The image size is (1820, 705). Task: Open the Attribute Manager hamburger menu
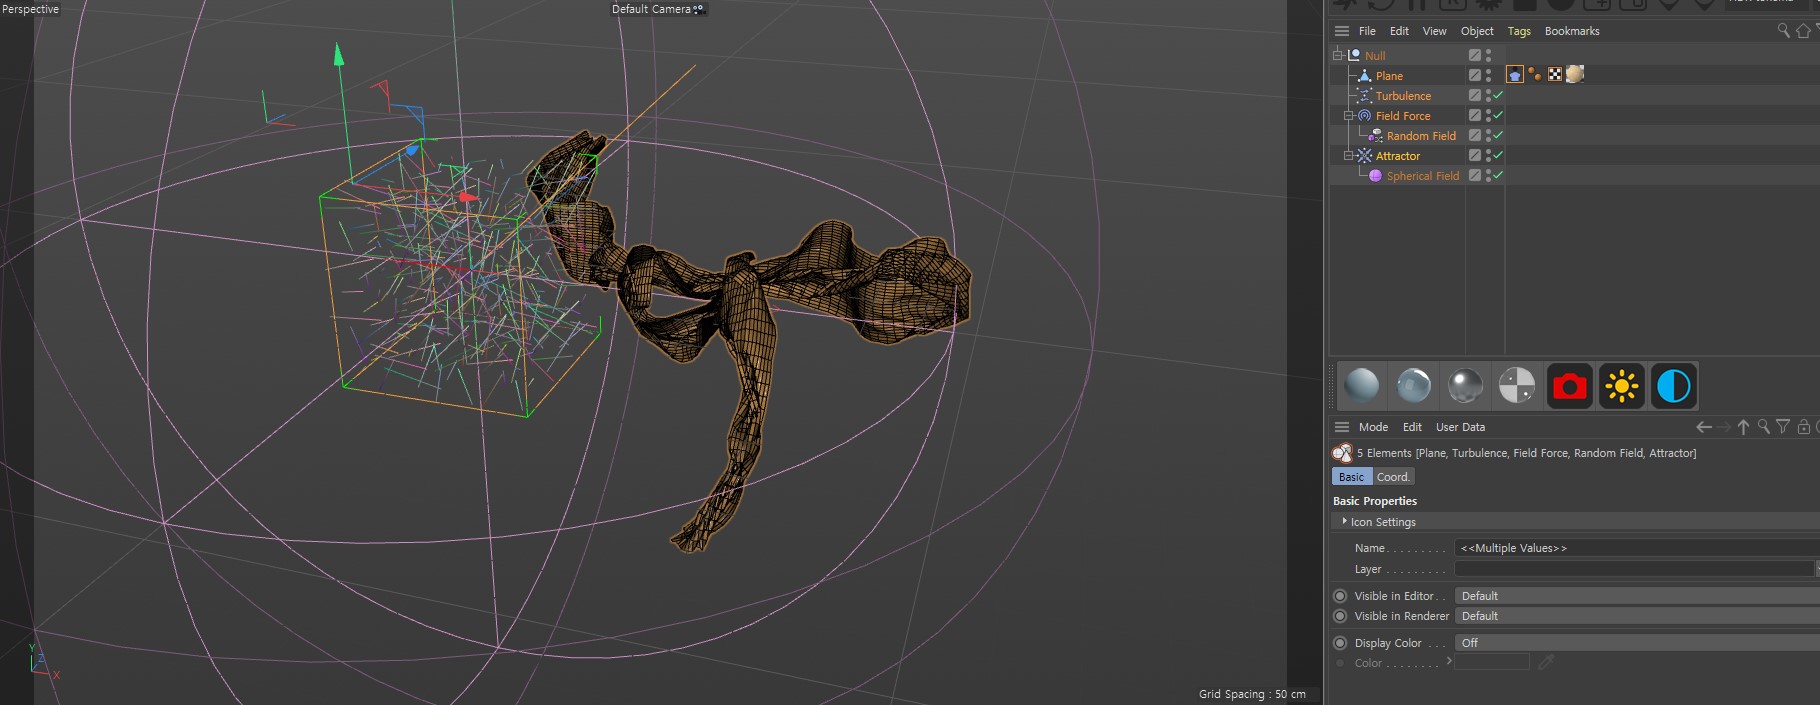click(1342, 427)
